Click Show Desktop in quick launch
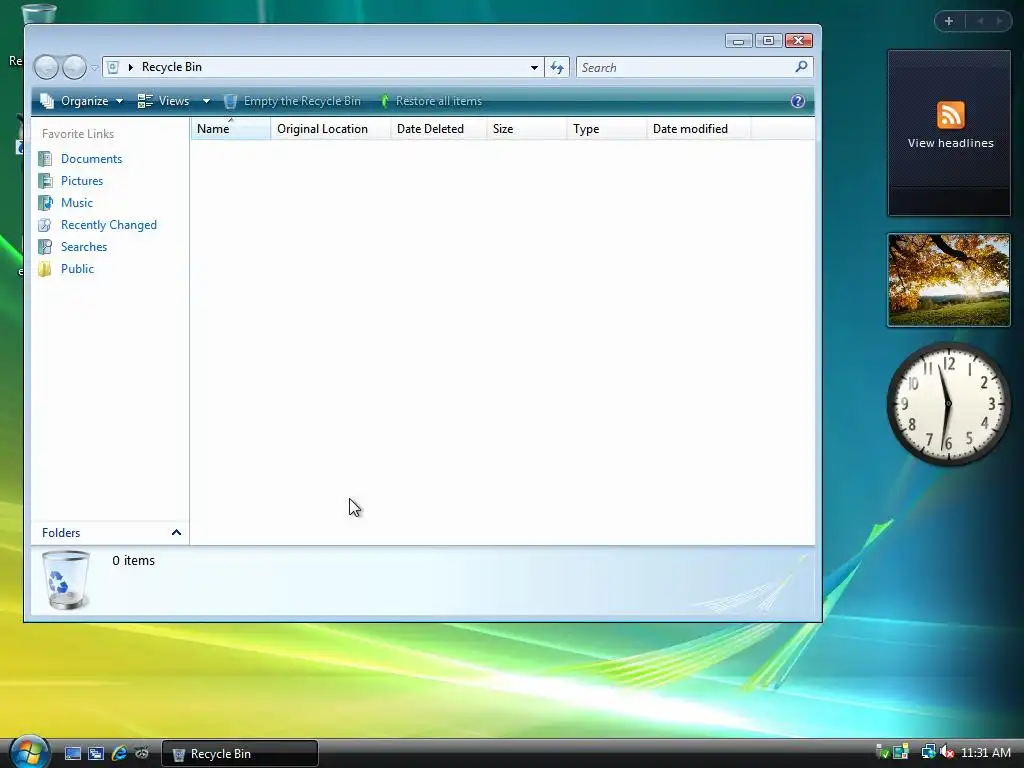 [x=73, y=754]
